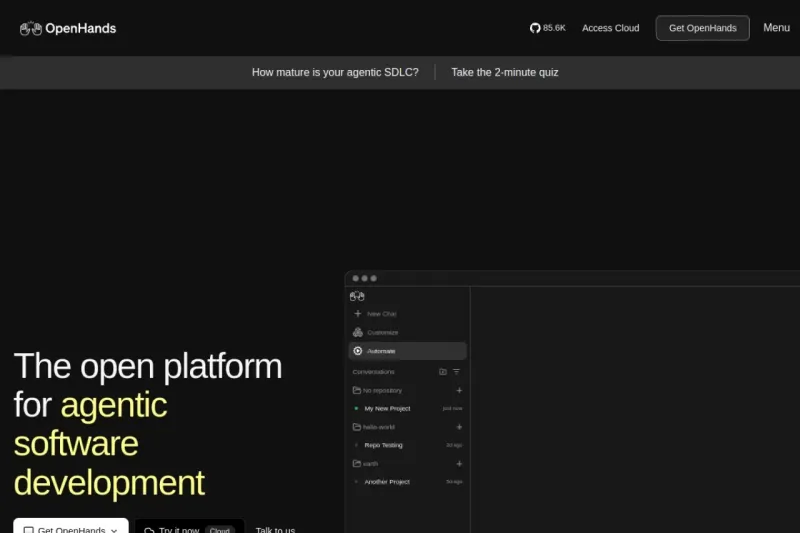Click the Try it now Cloud button
The height and width of the screenshot is (533, 800).
[189, 527]
